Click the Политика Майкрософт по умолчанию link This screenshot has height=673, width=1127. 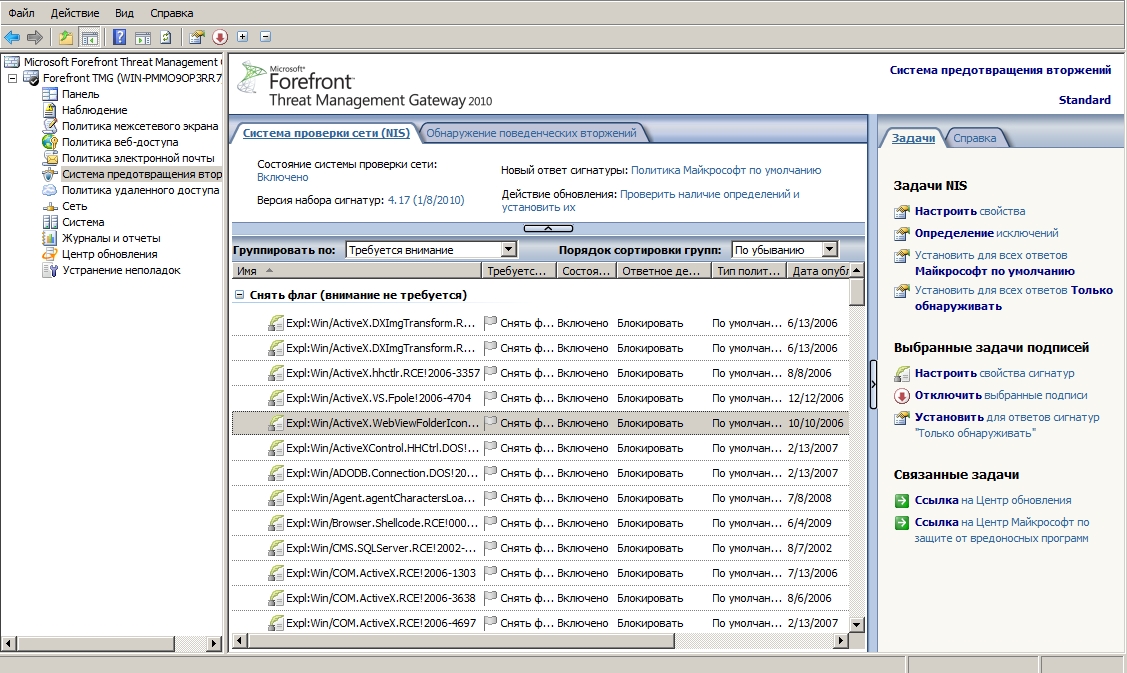[x=726, y=170]
